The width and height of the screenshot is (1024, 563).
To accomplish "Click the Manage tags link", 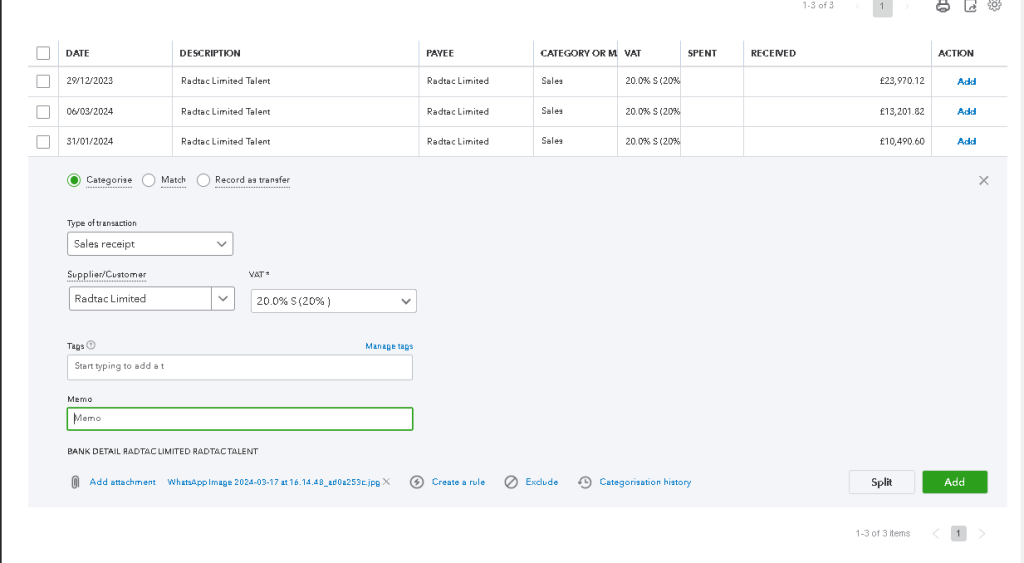I will 389,346.
